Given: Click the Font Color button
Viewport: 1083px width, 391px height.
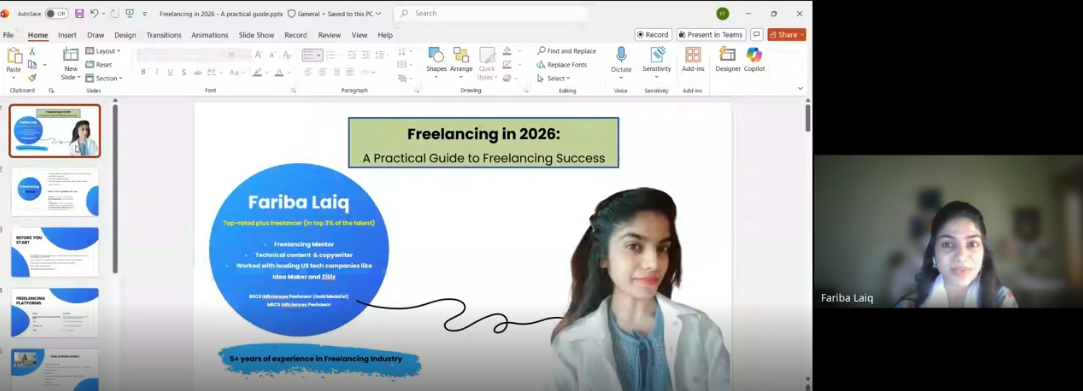Looking at the screenshot, I should pyautogui.click(x=279, y=72).
